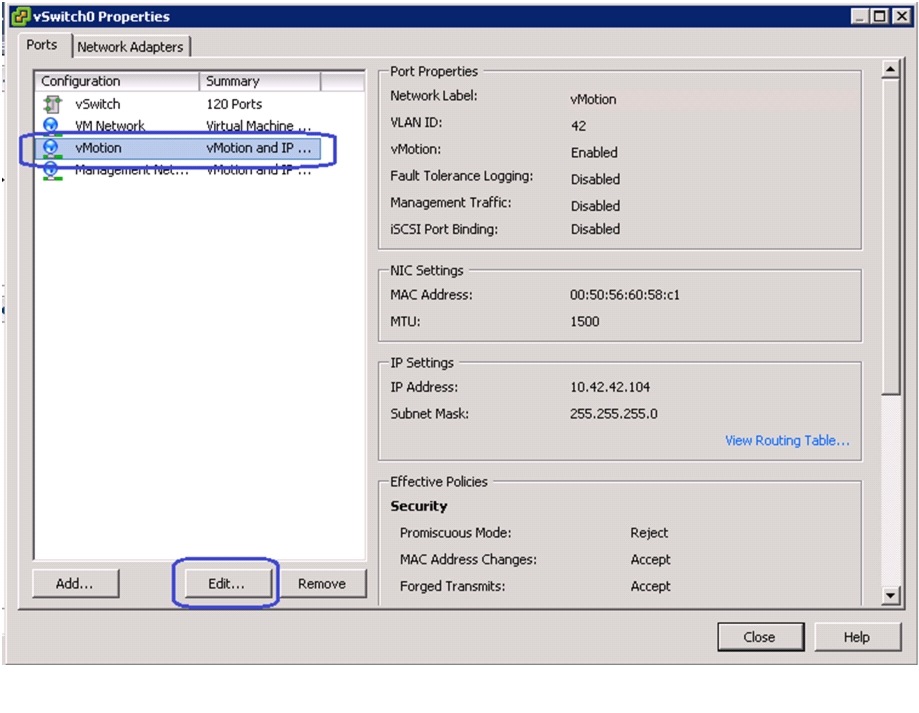
Task: Click the Fault Tolerance Logging Disabled value
Action: point(595,179)
